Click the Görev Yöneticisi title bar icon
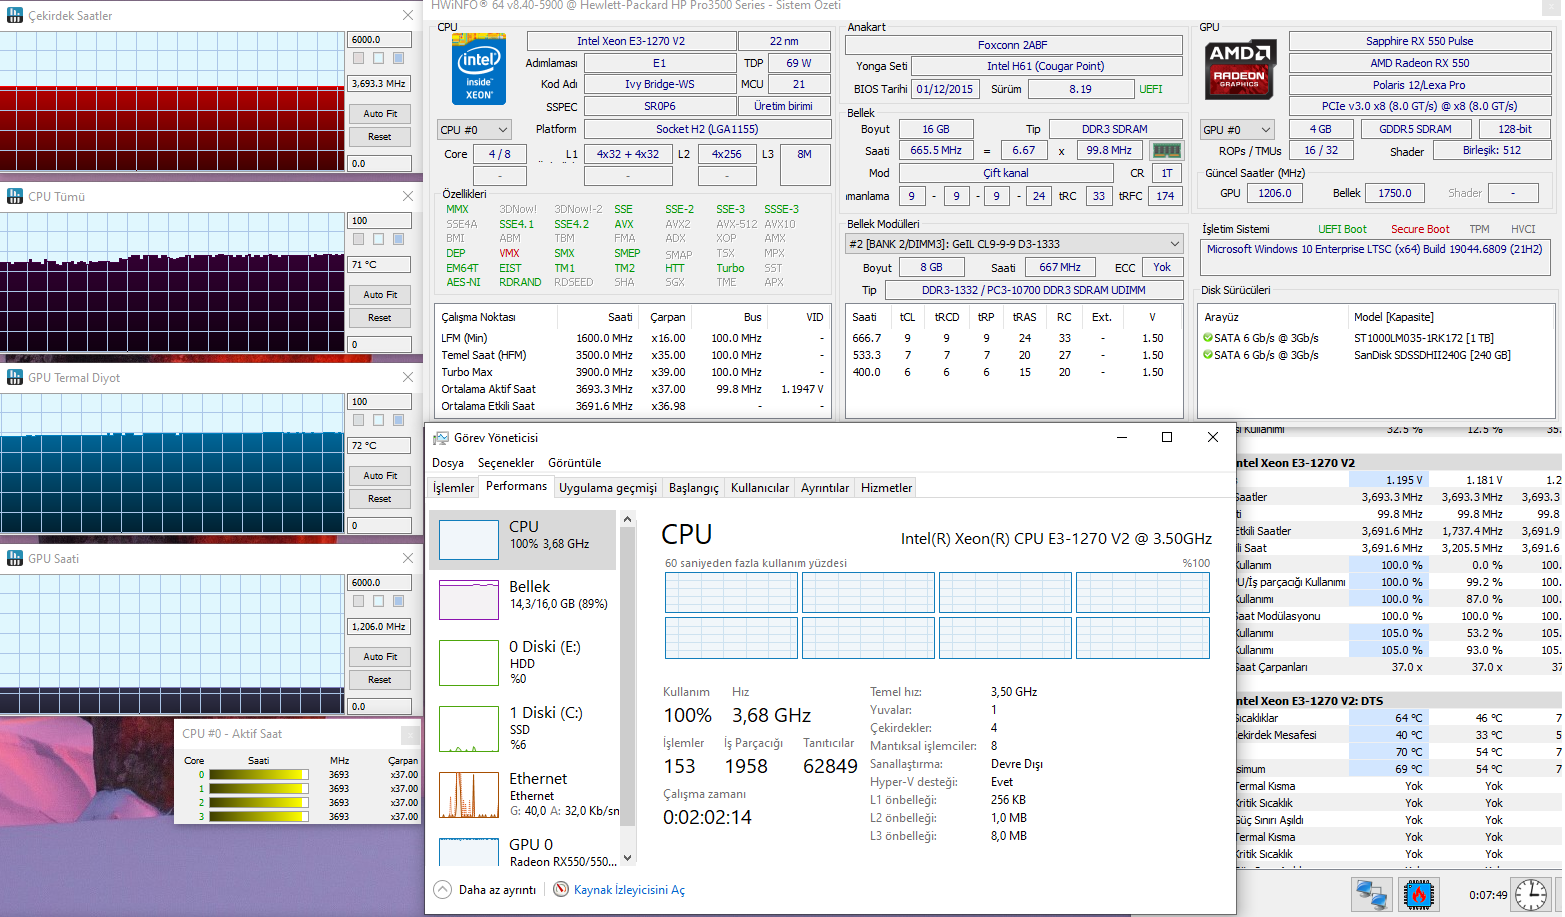The image size is (1565, 917). click(x=441, y=438)
